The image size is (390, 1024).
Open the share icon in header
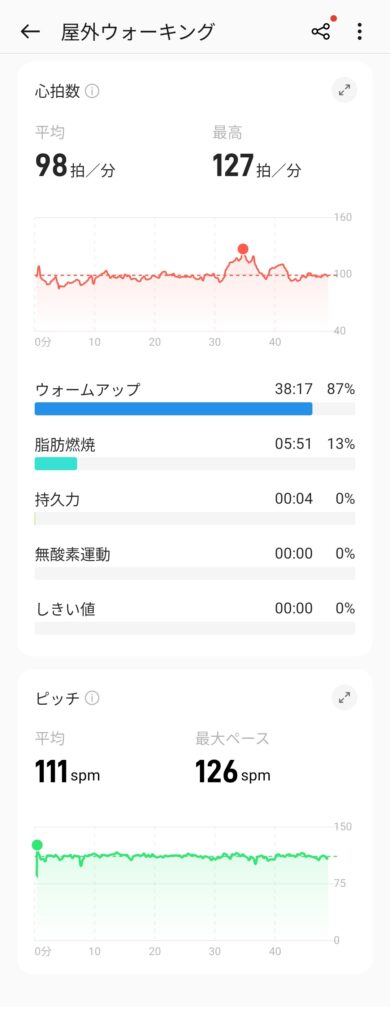(321, 31)
